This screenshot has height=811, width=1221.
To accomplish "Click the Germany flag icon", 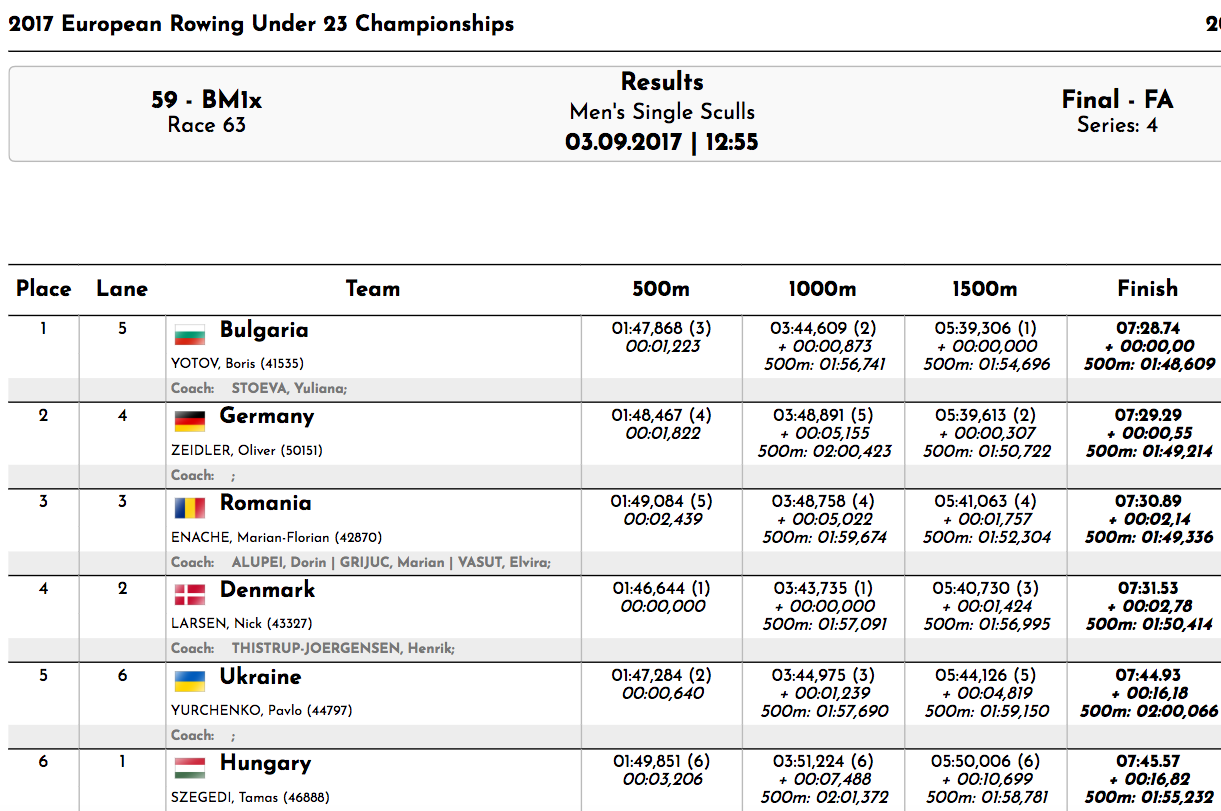I will point(190,421).
